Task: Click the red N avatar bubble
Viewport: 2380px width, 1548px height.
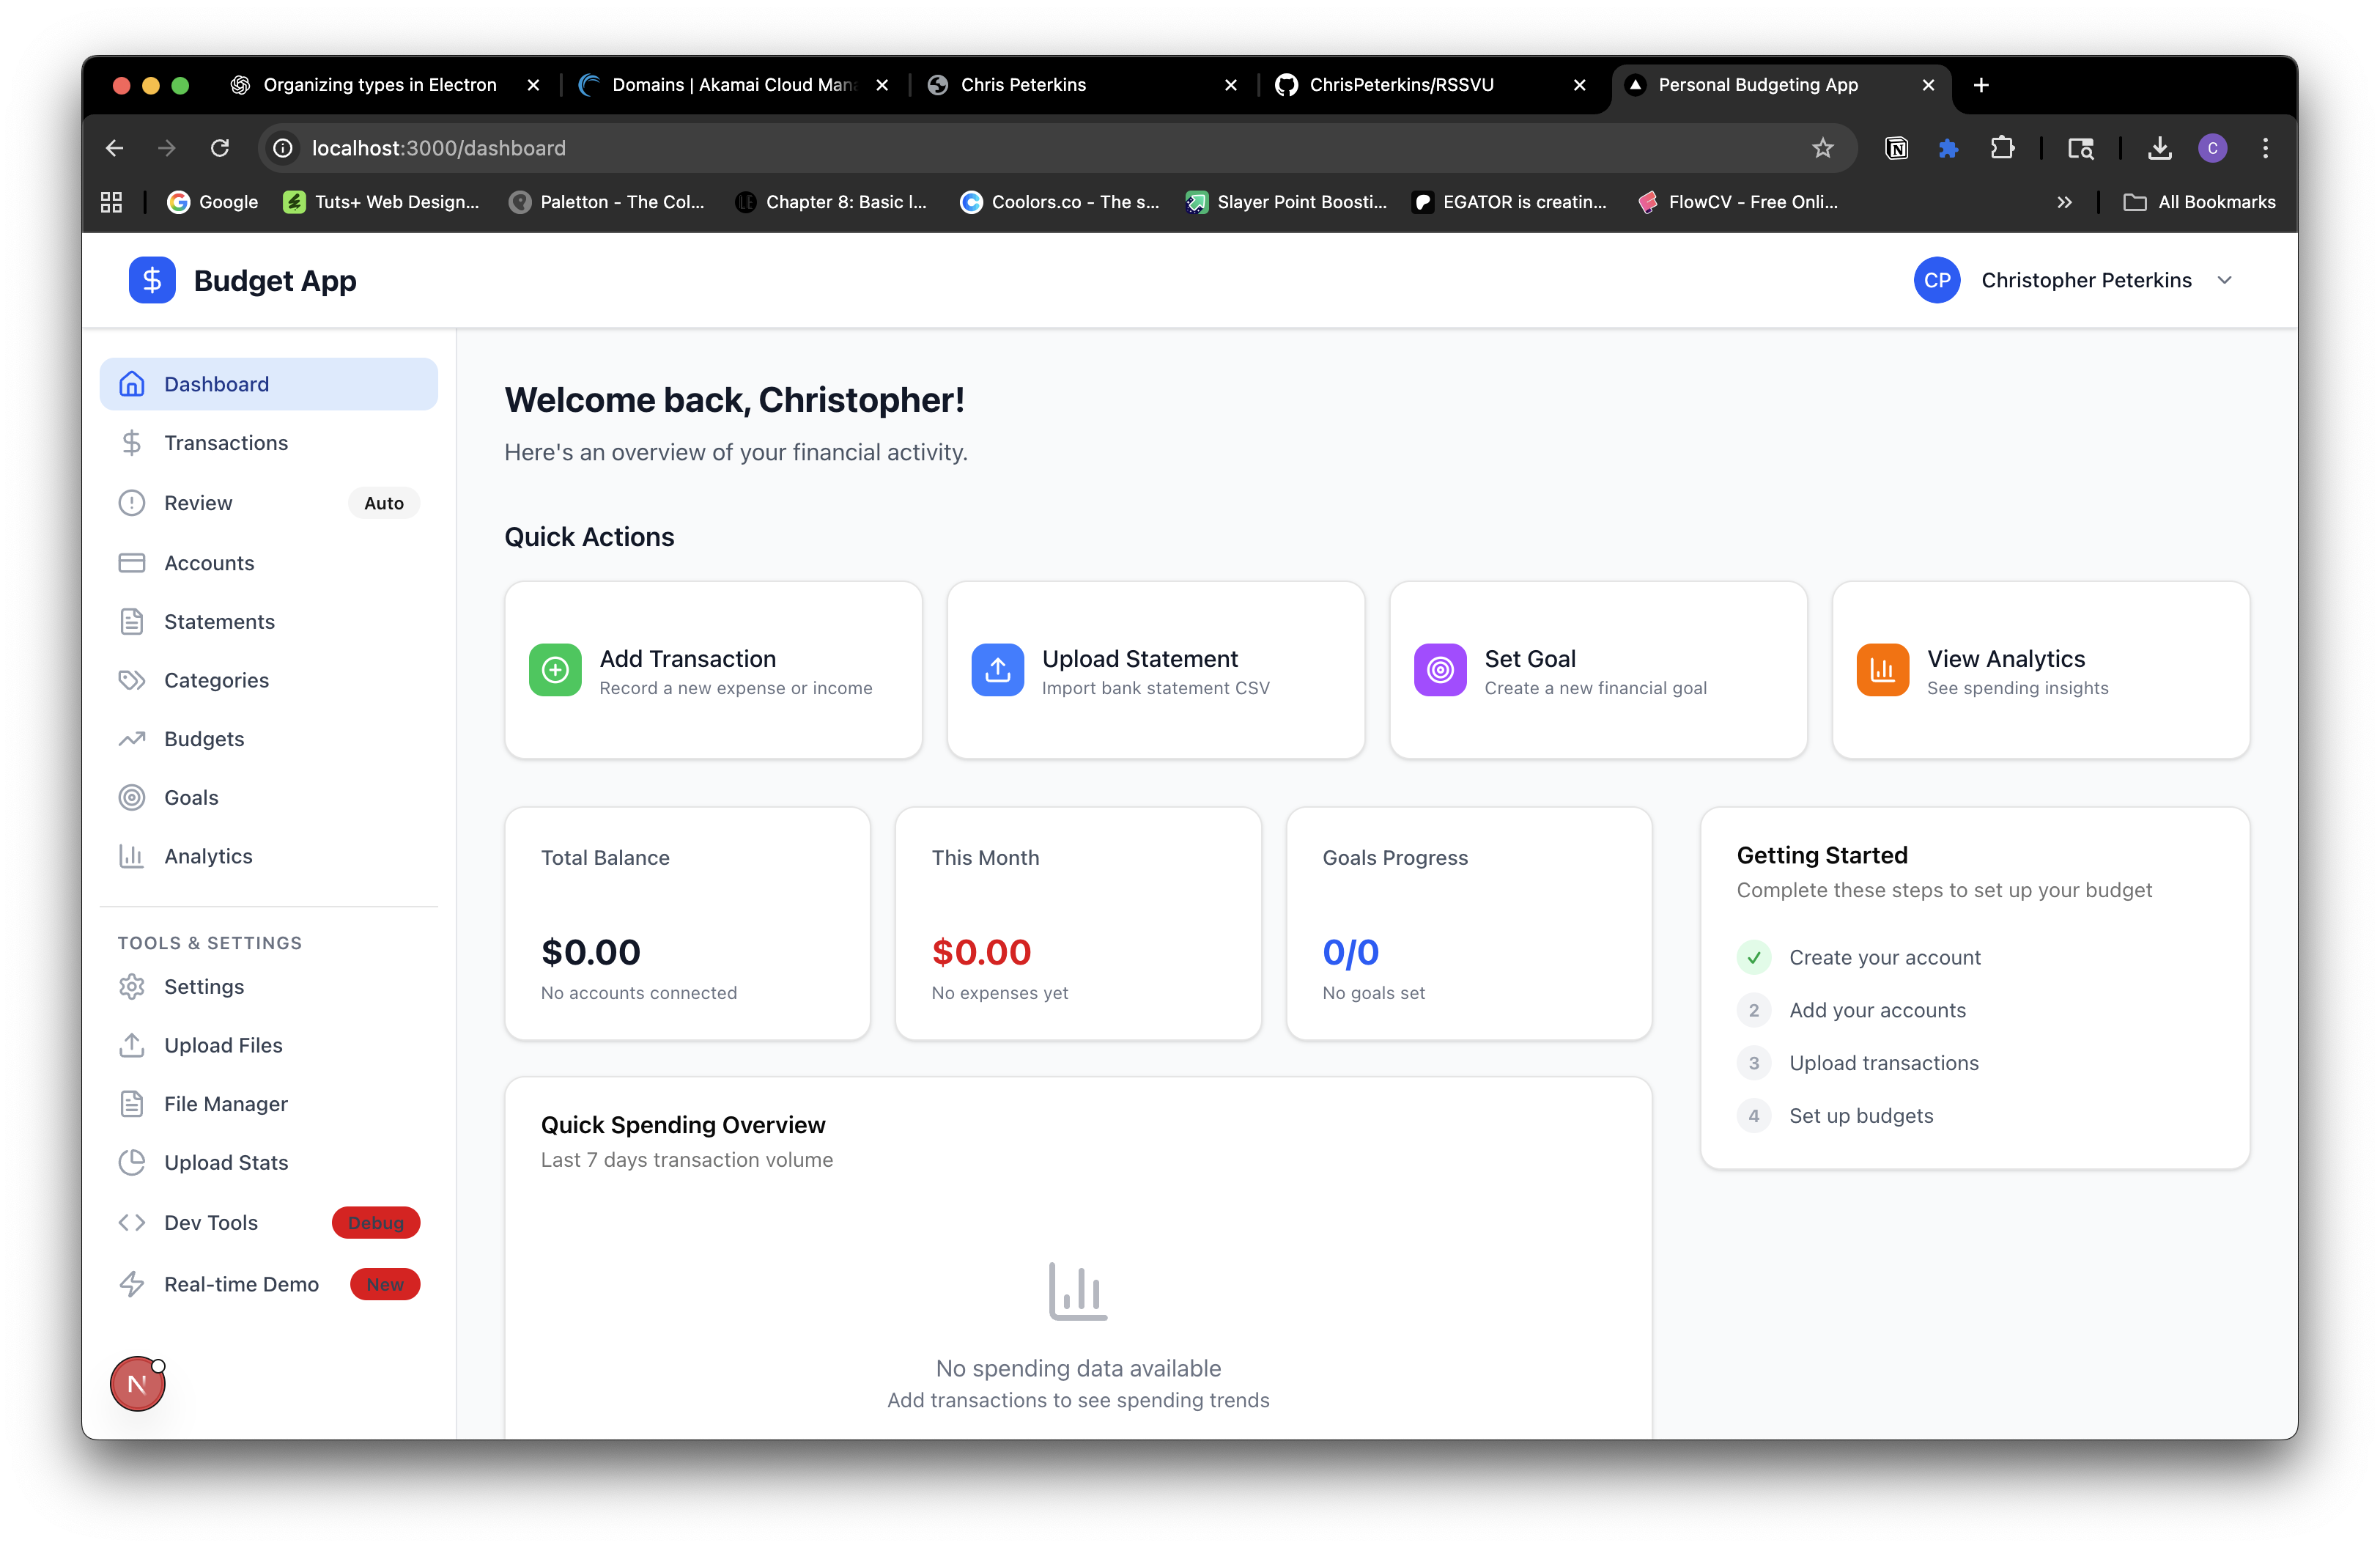Action: [x=137, y=1384]
